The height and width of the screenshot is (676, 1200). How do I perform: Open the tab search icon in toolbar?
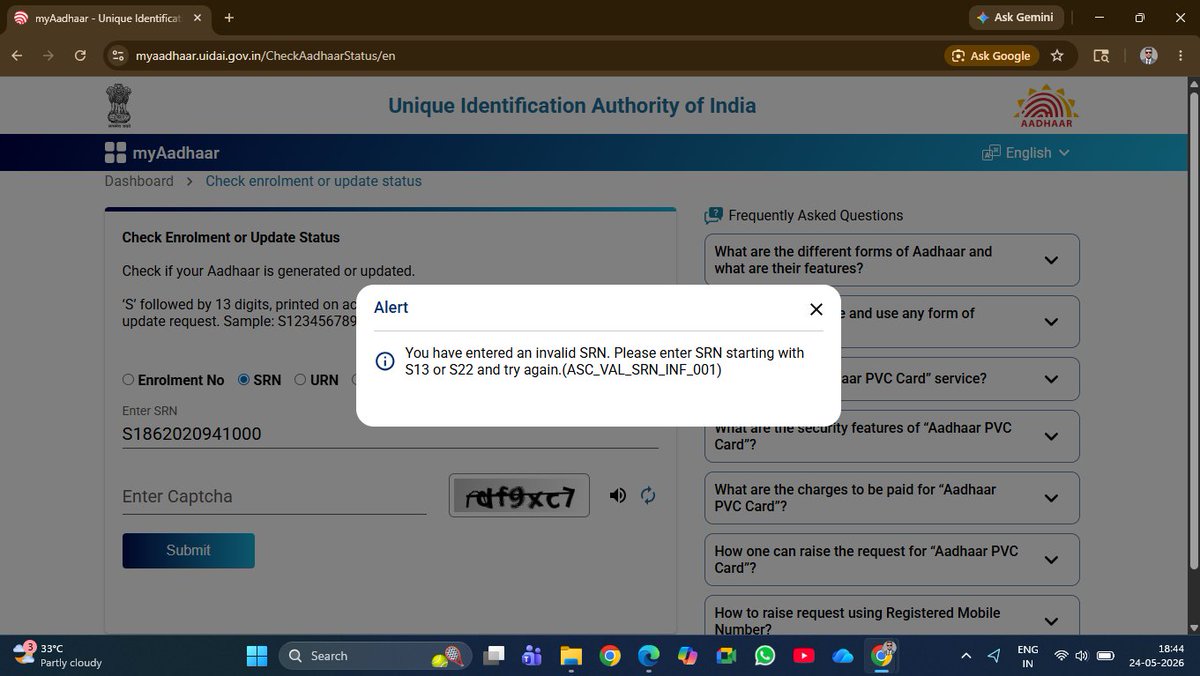click(x=1101, y=56)
